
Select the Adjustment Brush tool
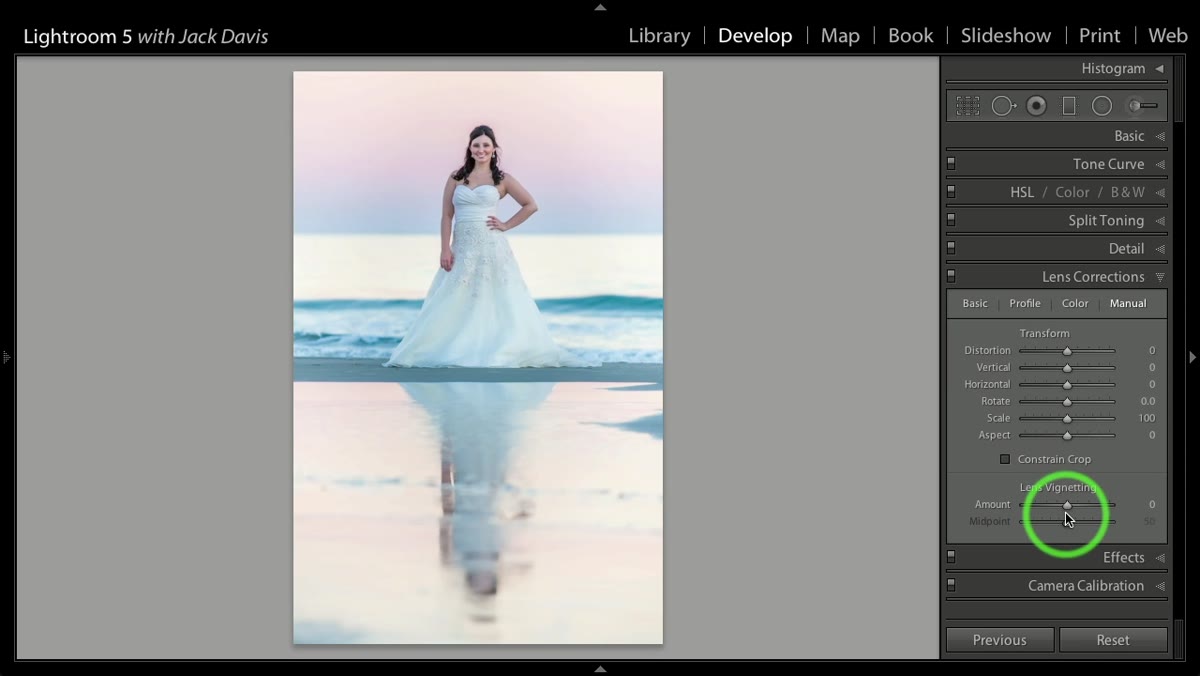[1141, 105]
